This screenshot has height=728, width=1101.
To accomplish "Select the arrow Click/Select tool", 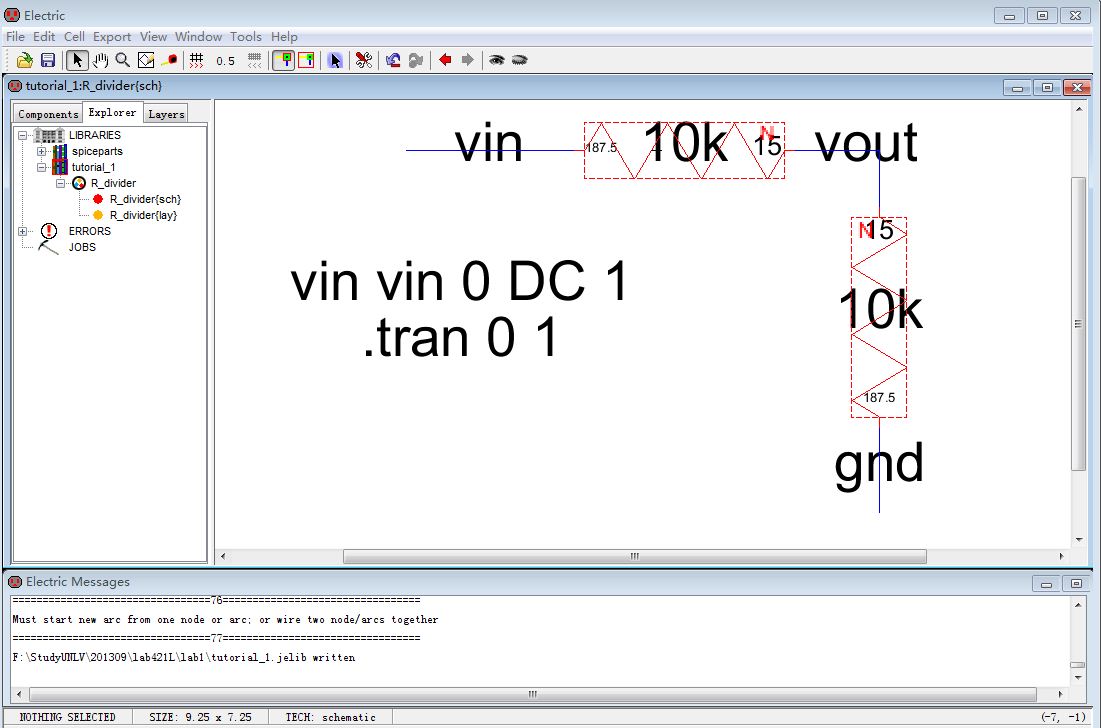I will 77,60.
